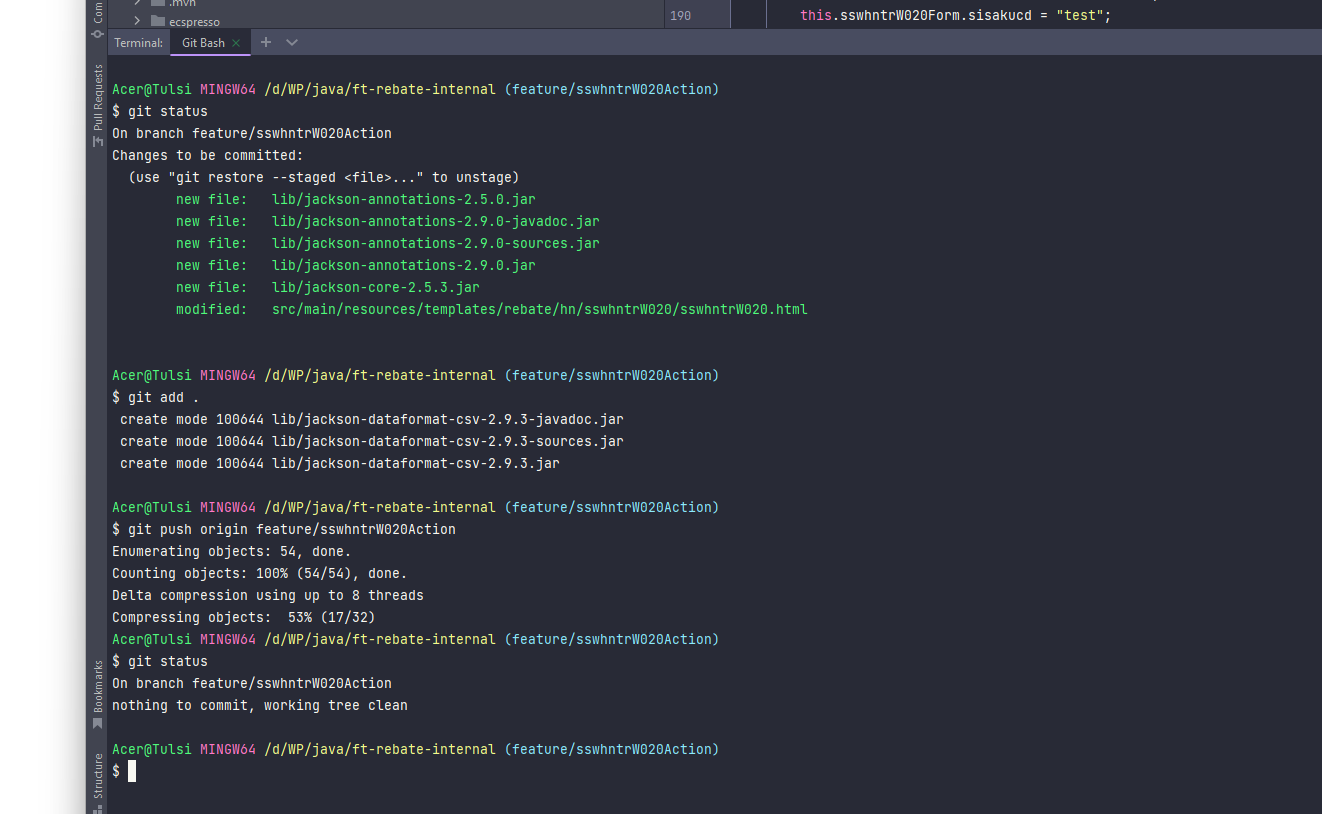Click jackson-dataformat-csv-2.9.3.jar create mode line
This screenshot has width=1322, height=814.
tap(340, 463)
